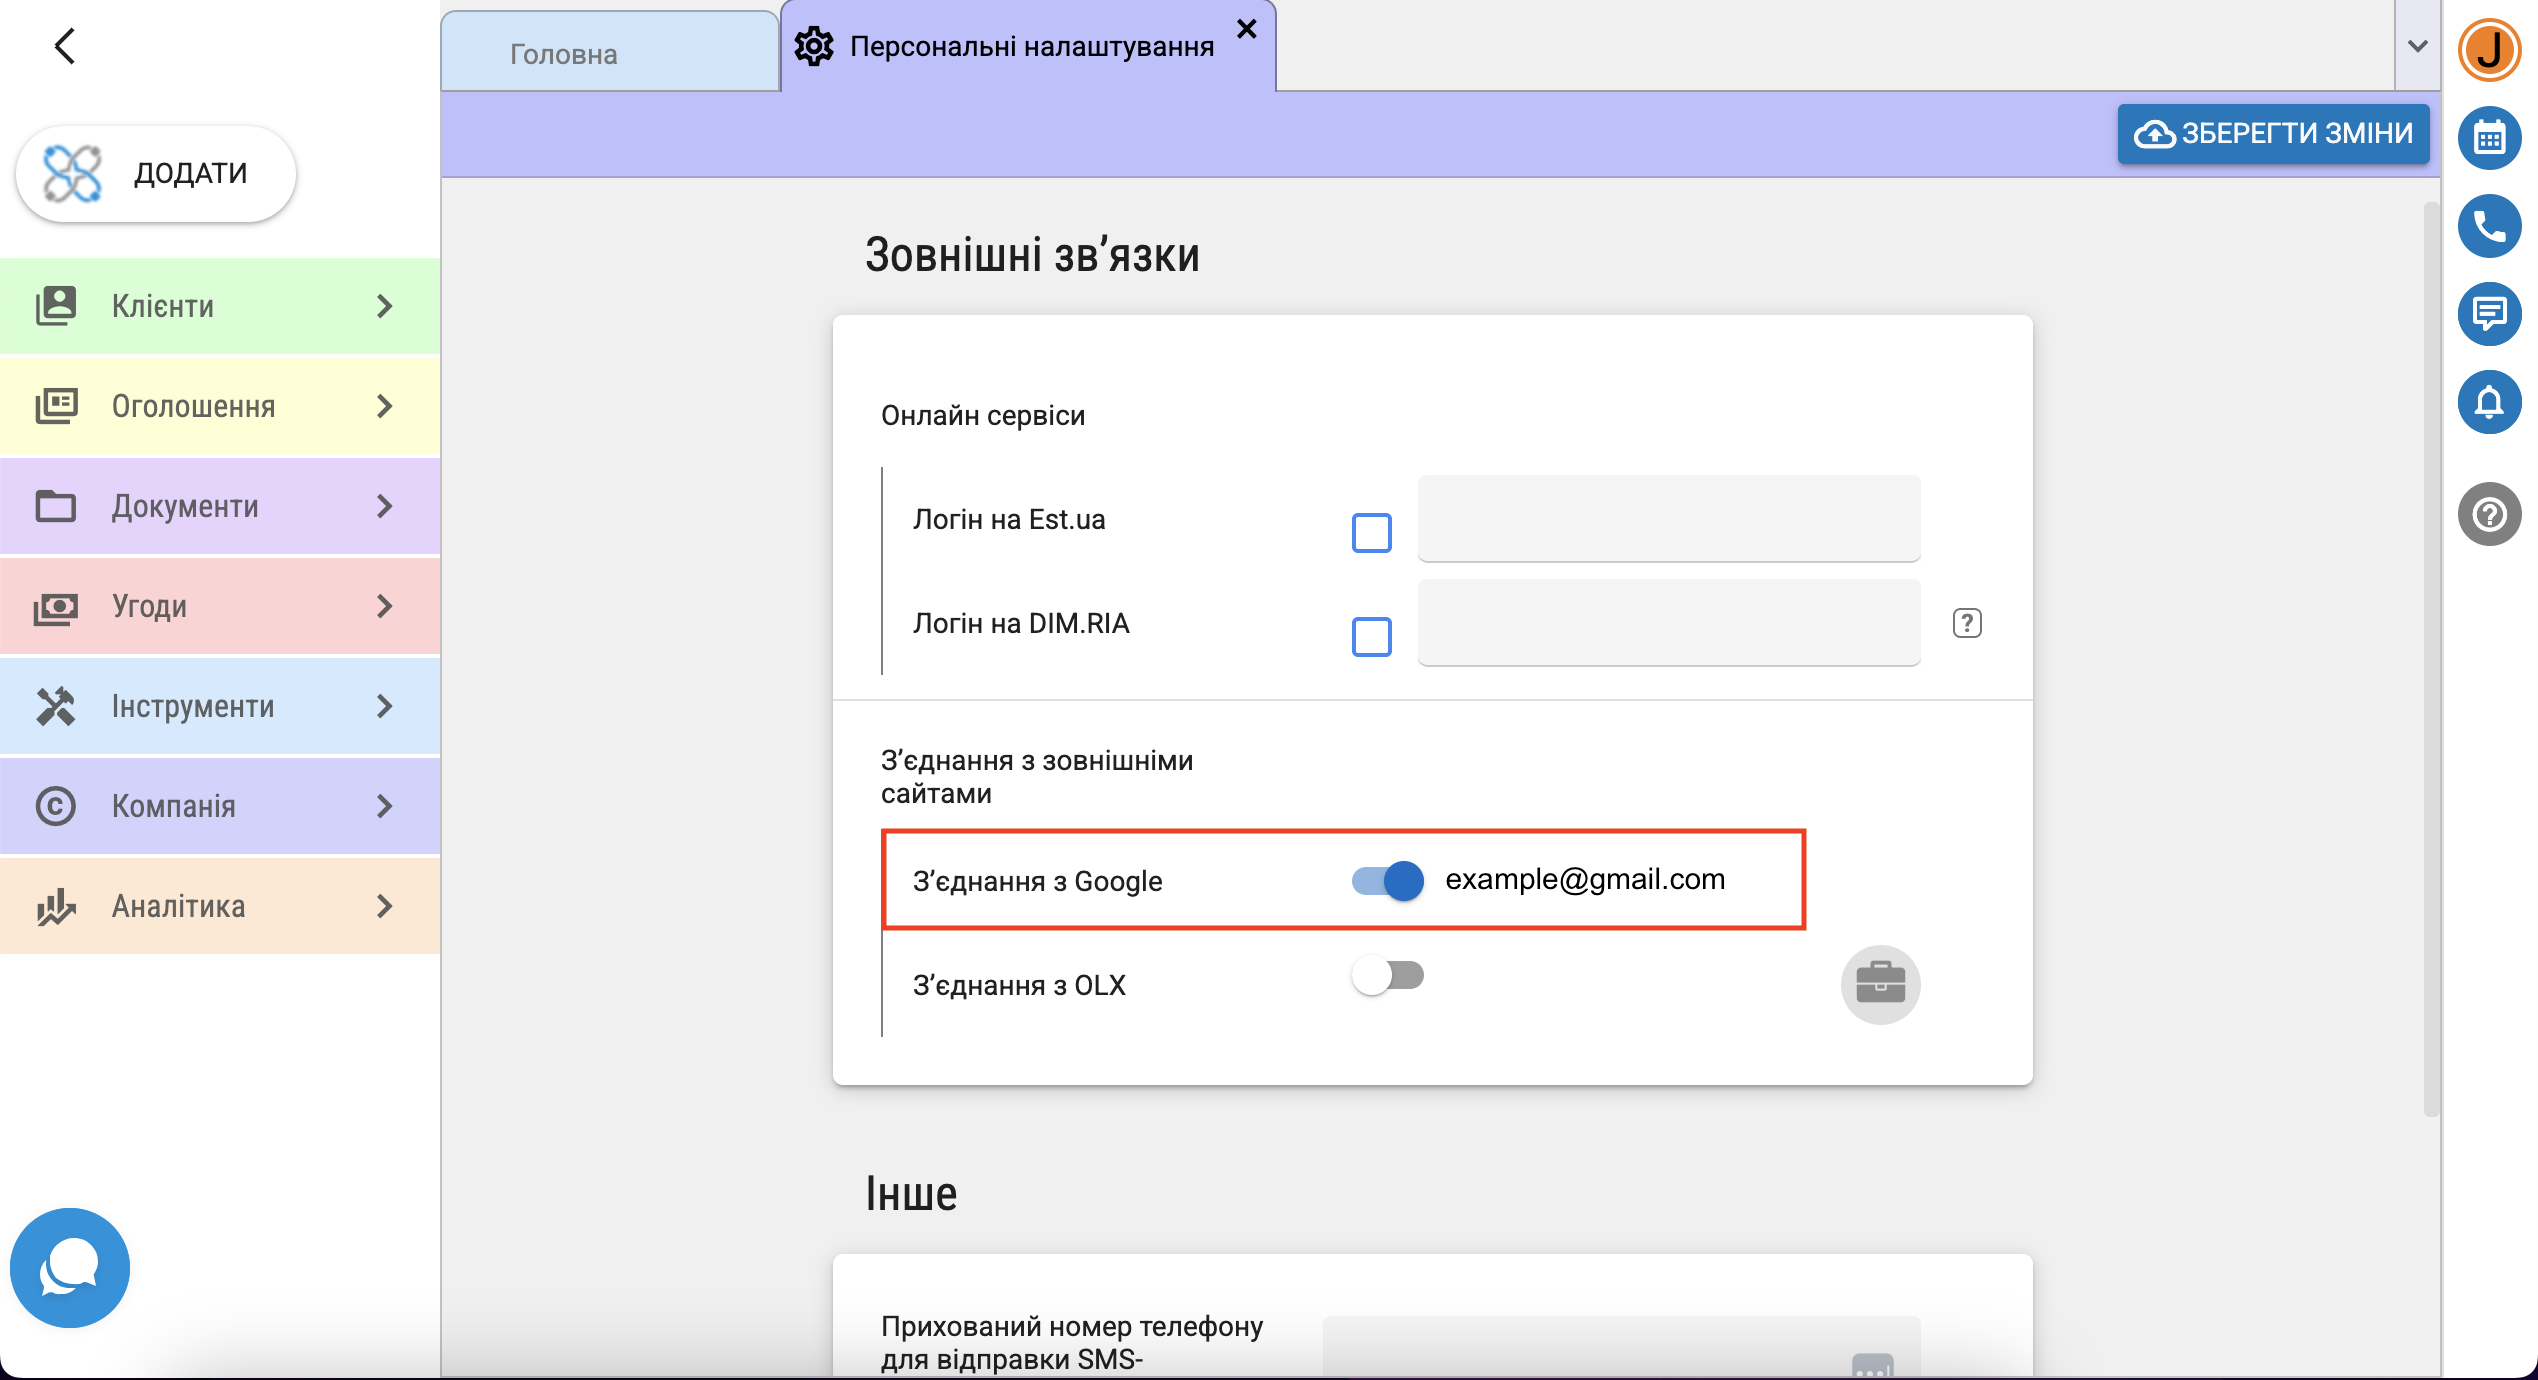2538x1380 pixels.
Task: Click the briefcase icon next to OLX
Action: pyautogui.click(x=1879, y=984)
